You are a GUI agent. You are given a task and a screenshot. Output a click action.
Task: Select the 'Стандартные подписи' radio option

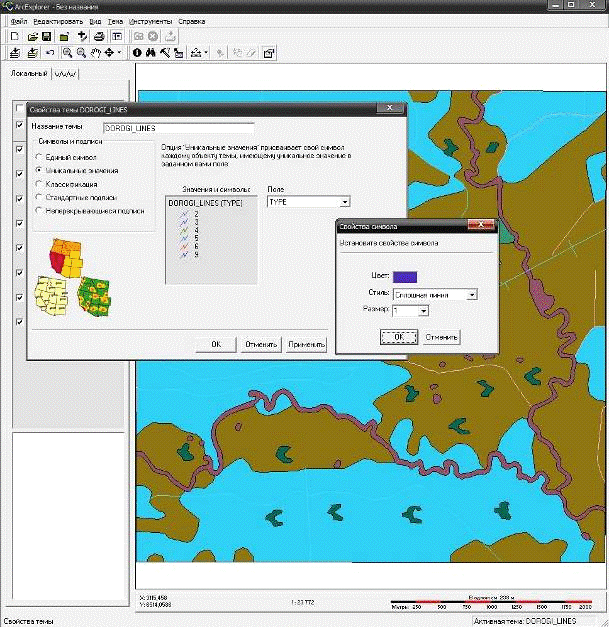pyautogui.click(x=39, y=198)
